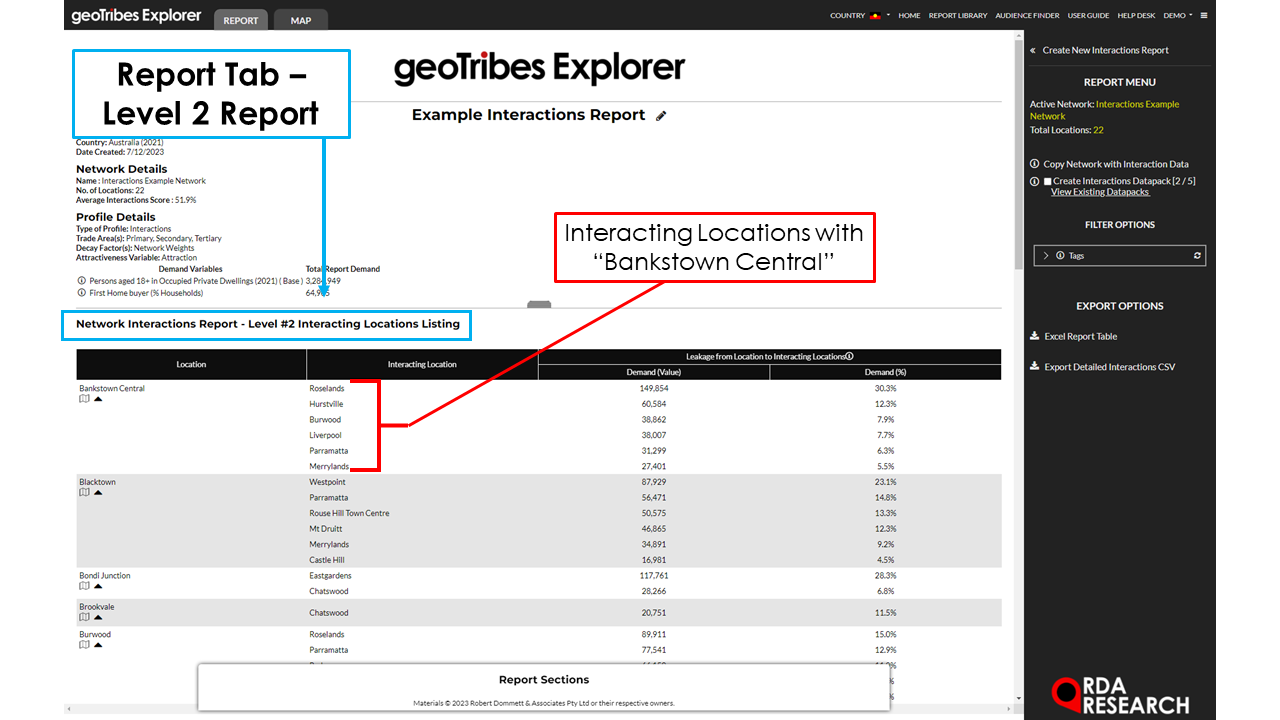Collapse the Bankstown Central row arrow
Viewport: 1280px width, 720px height.
(x=98, y=399)
